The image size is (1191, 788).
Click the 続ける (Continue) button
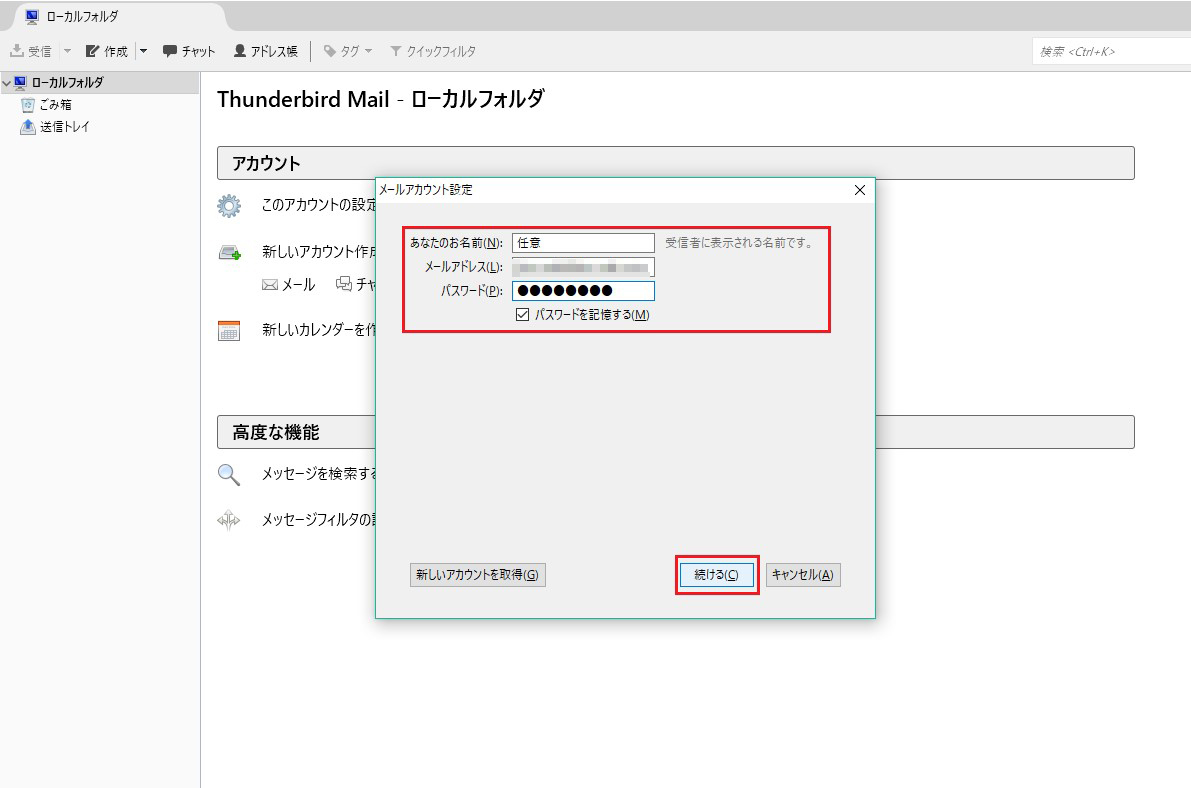click(x=716, y=574)
